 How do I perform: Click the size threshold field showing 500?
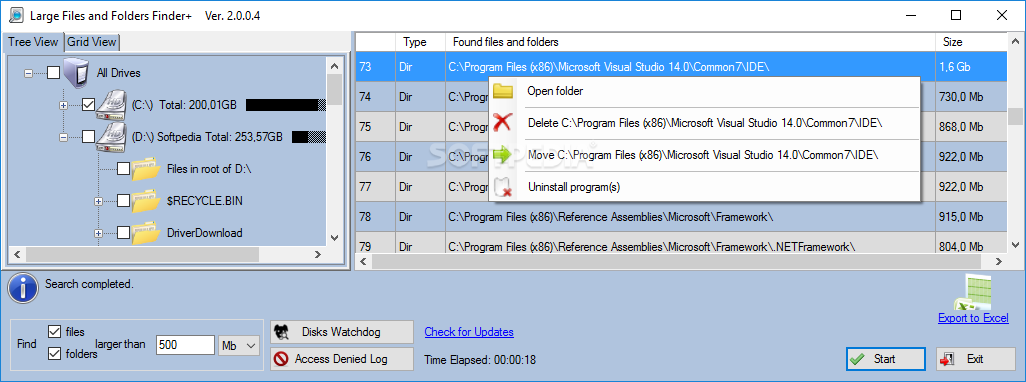coord(186,345)
